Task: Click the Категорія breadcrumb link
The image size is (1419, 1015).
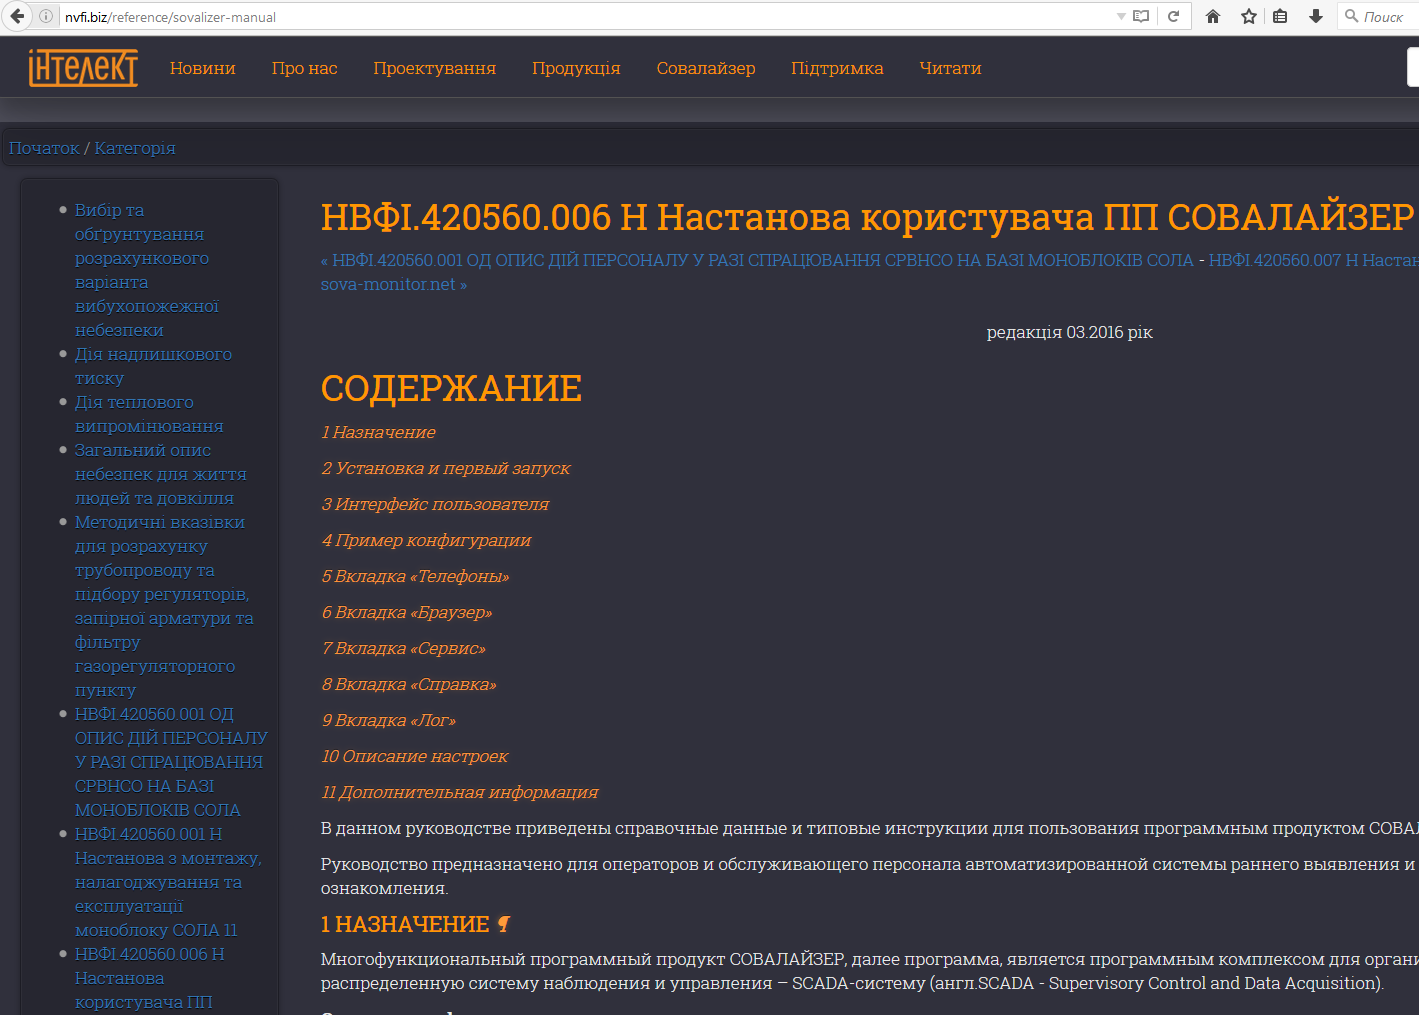Action: coord(135,148)
